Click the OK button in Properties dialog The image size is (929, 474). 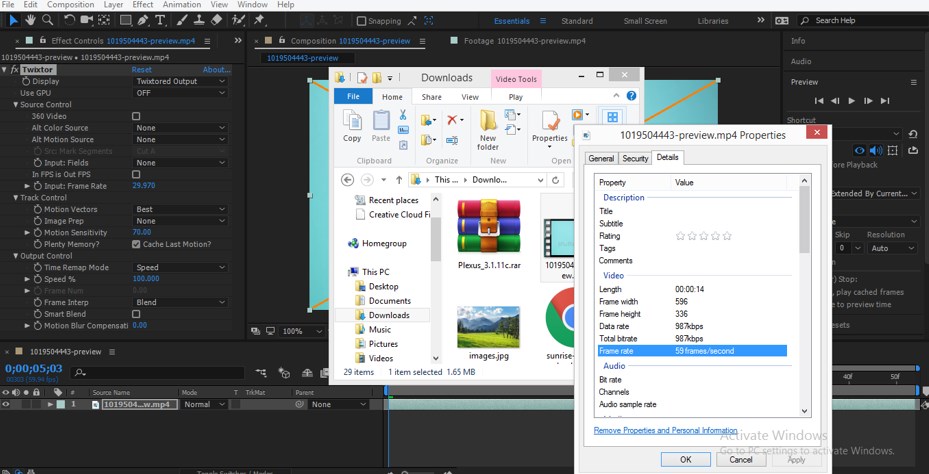click(685, 459)
